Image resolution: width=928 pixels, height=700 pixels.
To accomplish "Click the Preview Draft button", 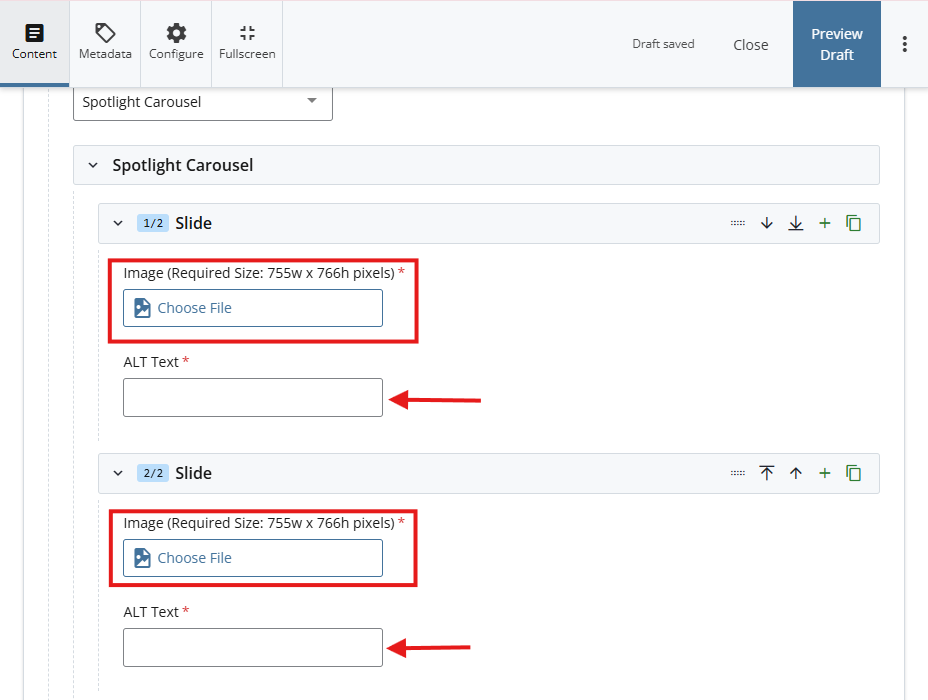I will tap(836, 44).
